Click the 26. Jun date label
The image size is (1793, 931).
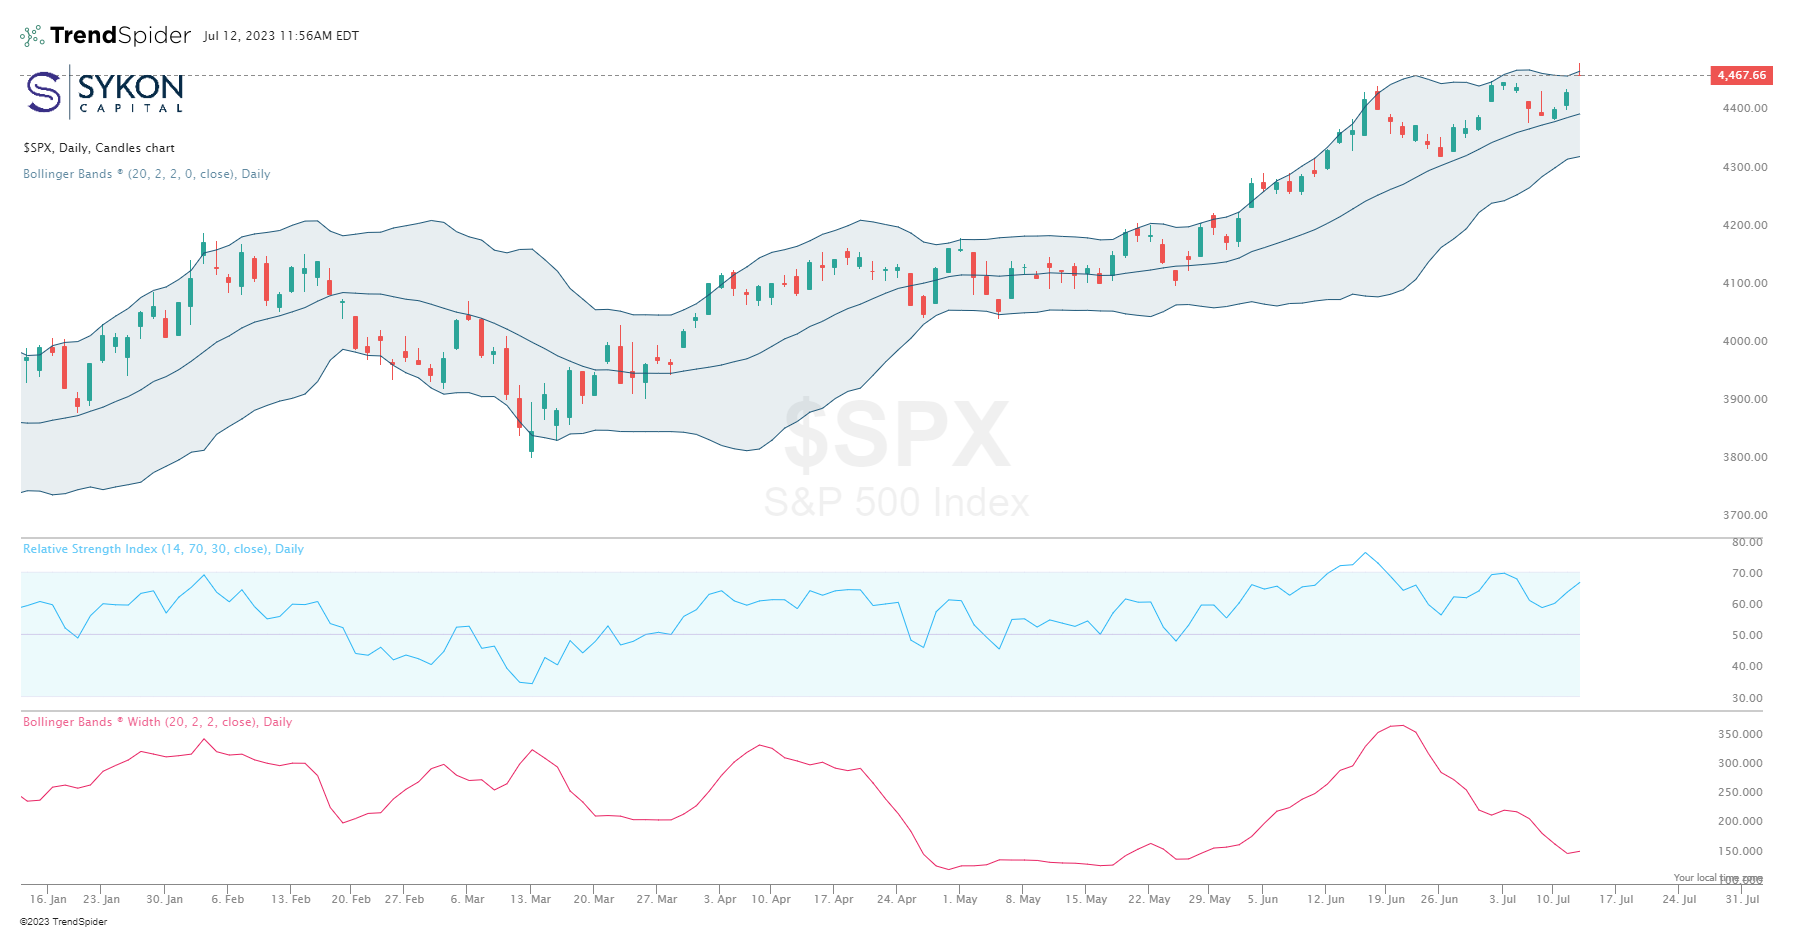click(1439, 899)
